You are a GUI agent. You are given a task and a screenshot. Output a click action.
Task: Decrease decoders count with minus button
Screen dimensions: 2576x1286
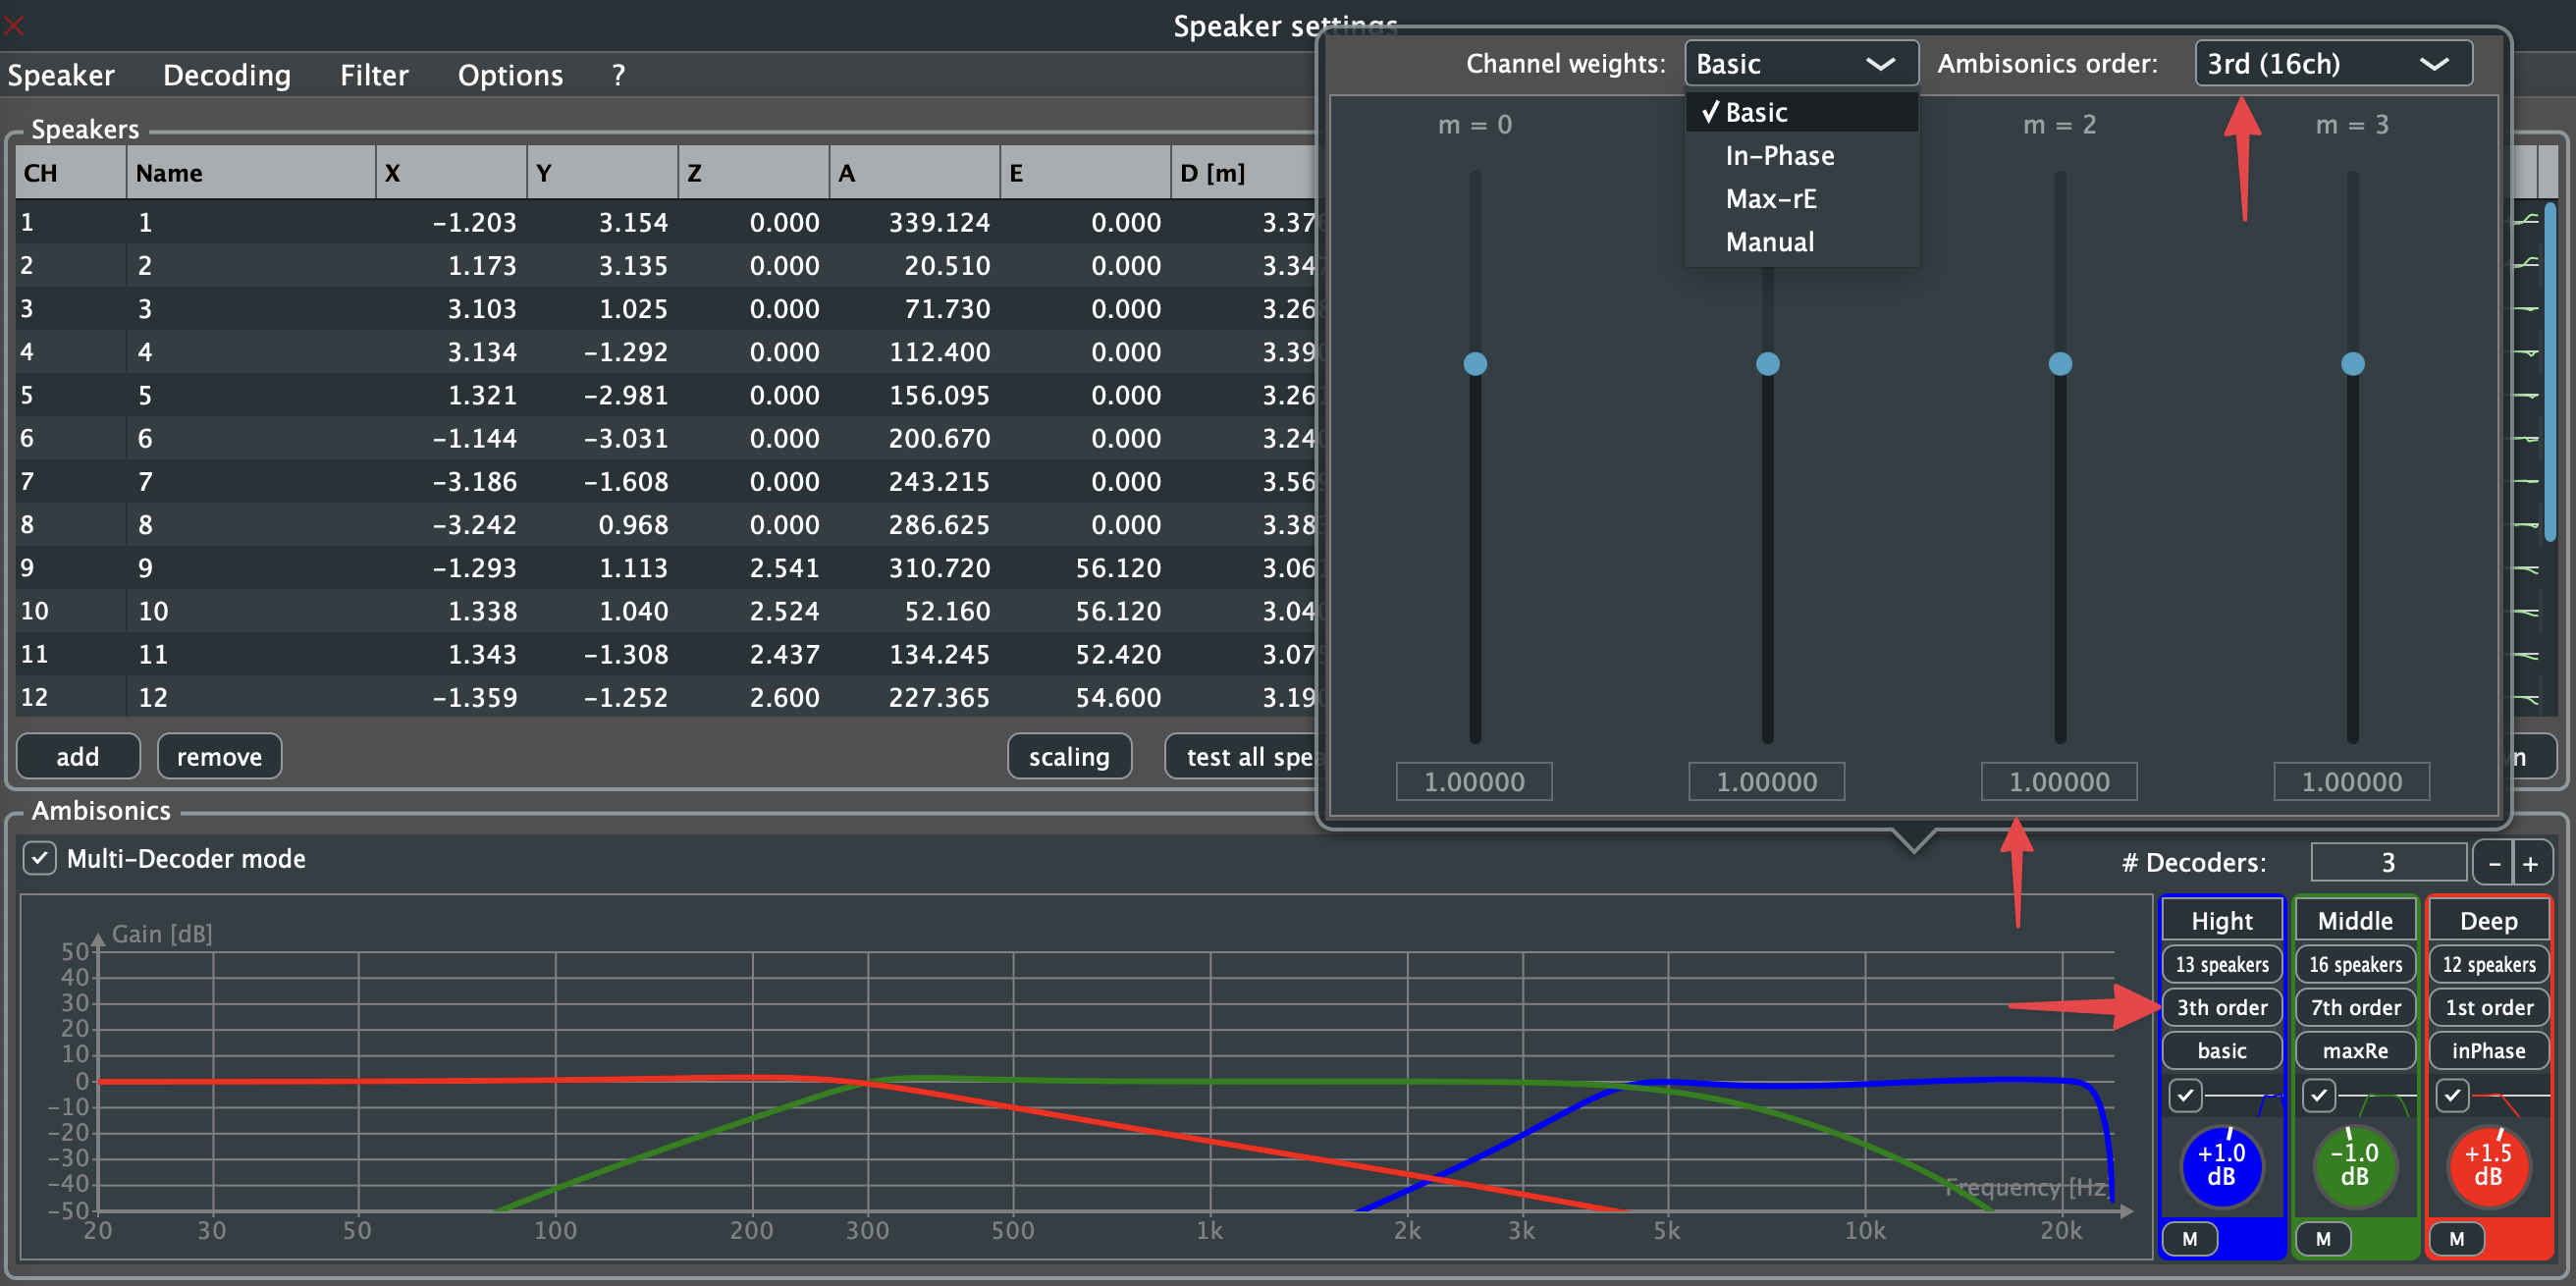click(2494, 863)
